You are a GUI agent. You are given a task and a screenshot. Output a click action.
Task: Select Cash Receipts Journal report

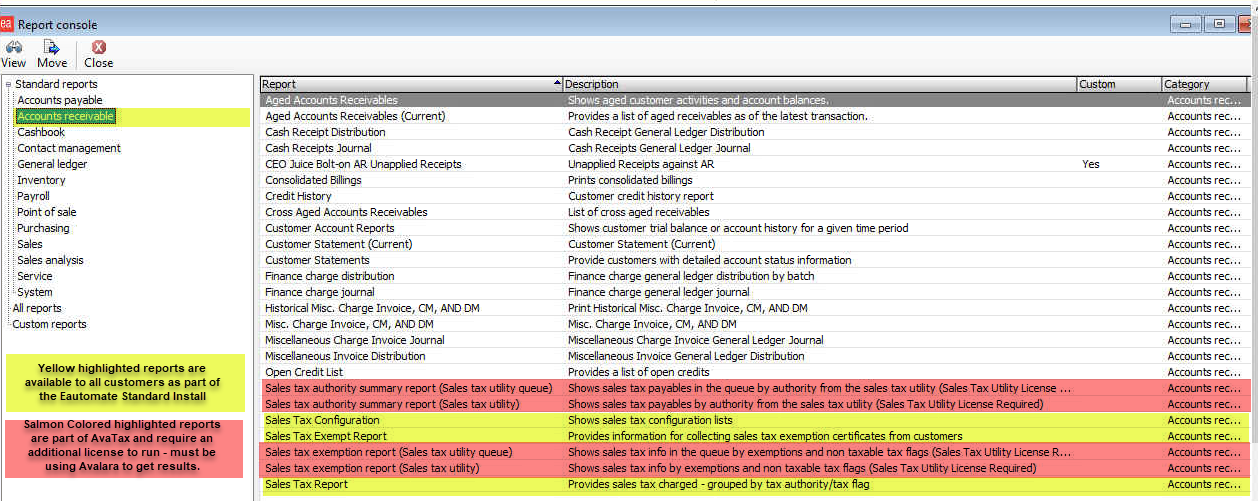(755, 148)
